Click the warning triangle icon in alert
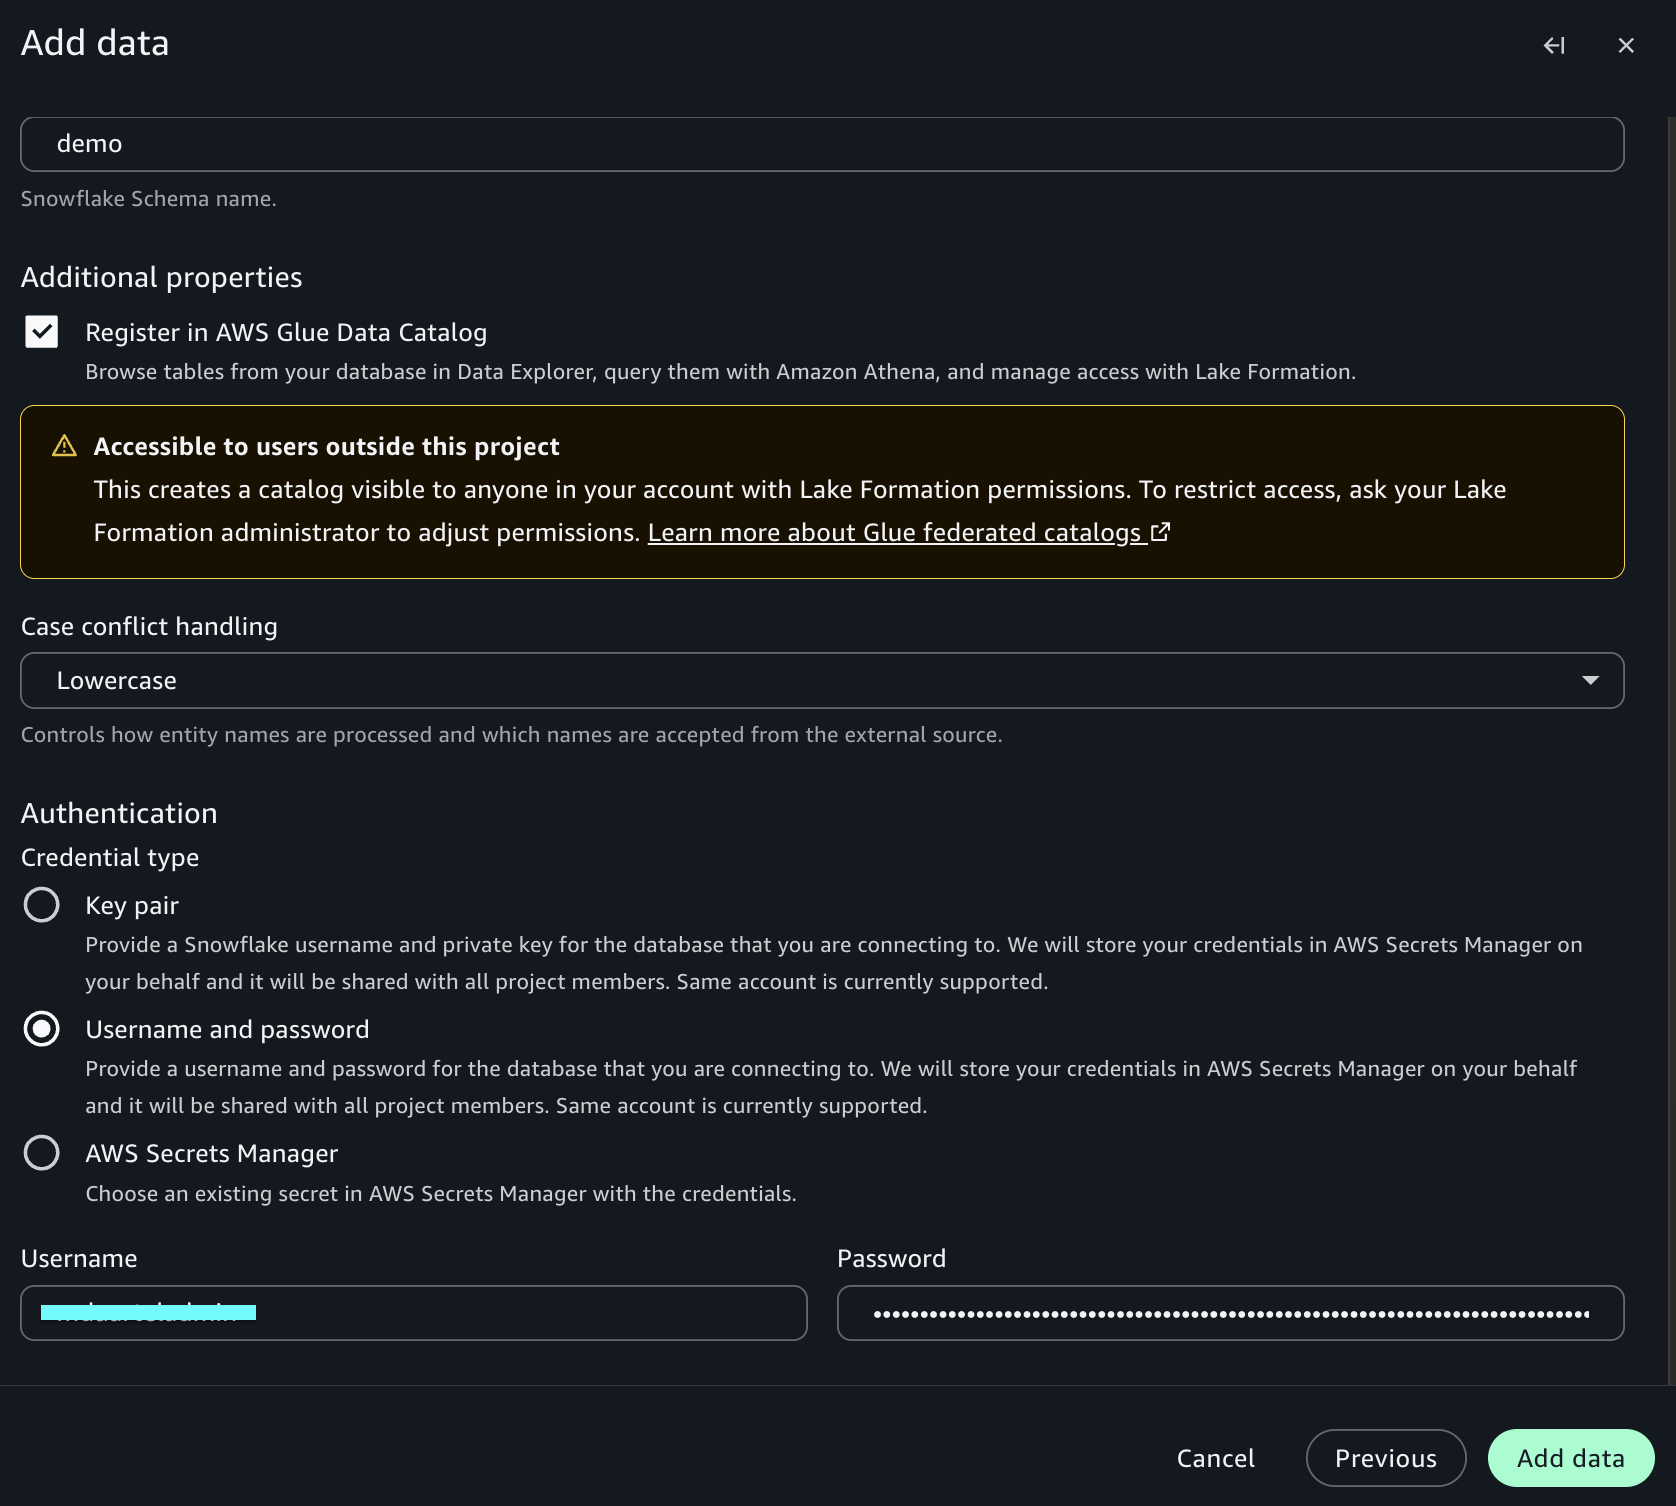Image resolution: width=1676 pixels, height=1506 pixels. coord(64,446)
